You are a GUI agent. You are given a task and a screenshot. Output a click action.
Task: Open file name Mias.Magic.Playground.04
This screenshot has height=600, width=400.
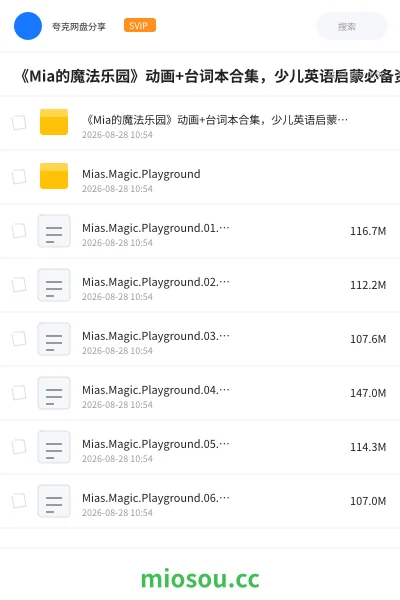156,390
